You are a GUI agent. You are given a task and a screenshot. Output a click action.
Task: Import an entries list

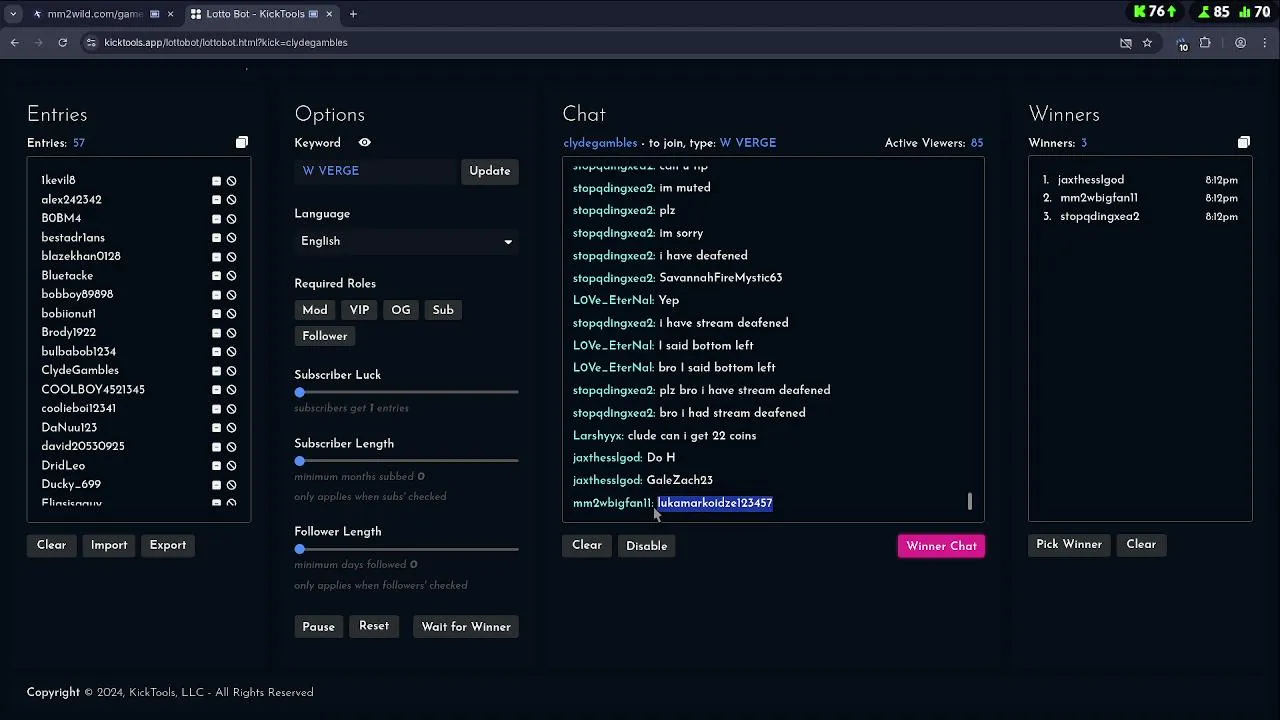tap(109, 545)
